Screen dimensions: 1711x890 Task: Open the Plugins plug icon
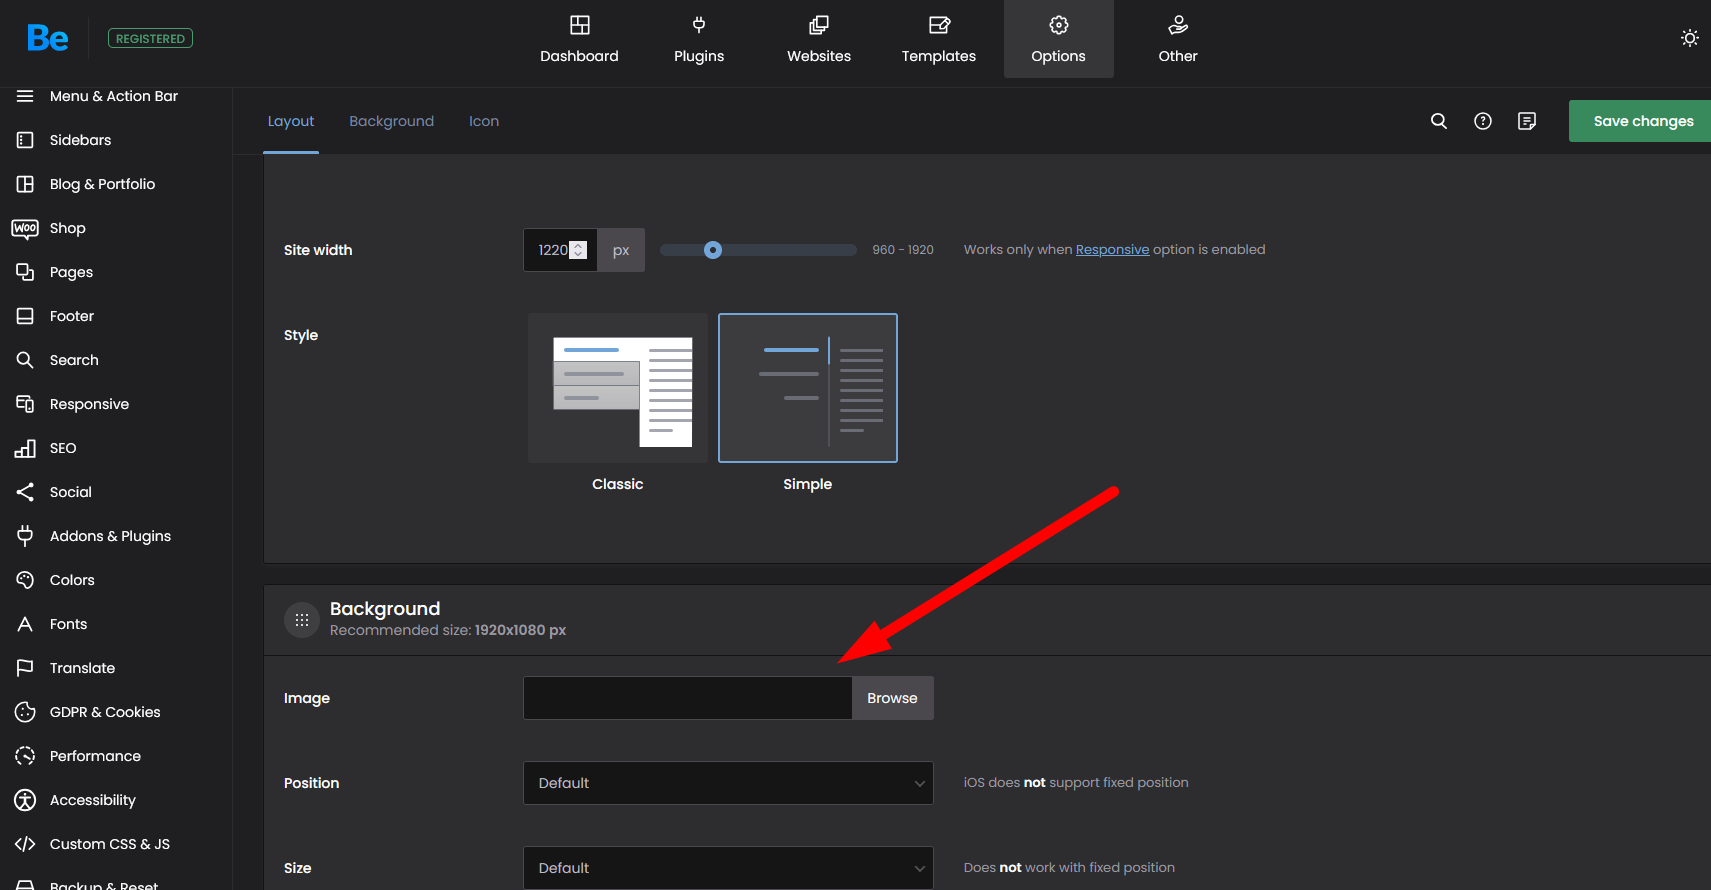(x=699, y=25)
